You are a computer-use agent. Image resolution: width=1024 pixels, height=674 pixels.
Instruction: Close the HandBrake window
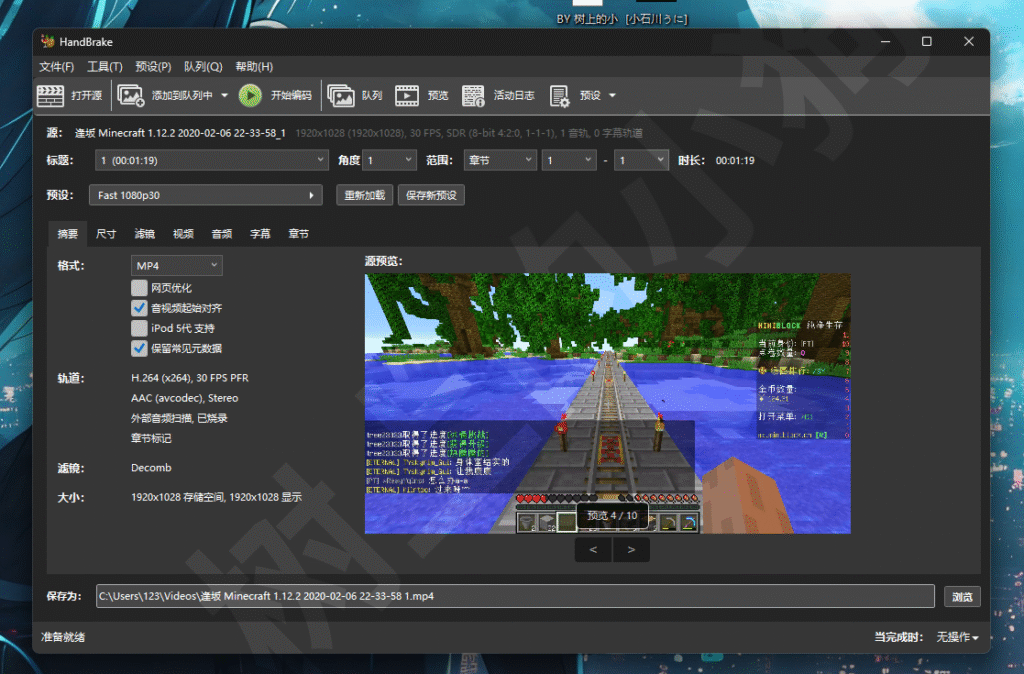[969, 42]
